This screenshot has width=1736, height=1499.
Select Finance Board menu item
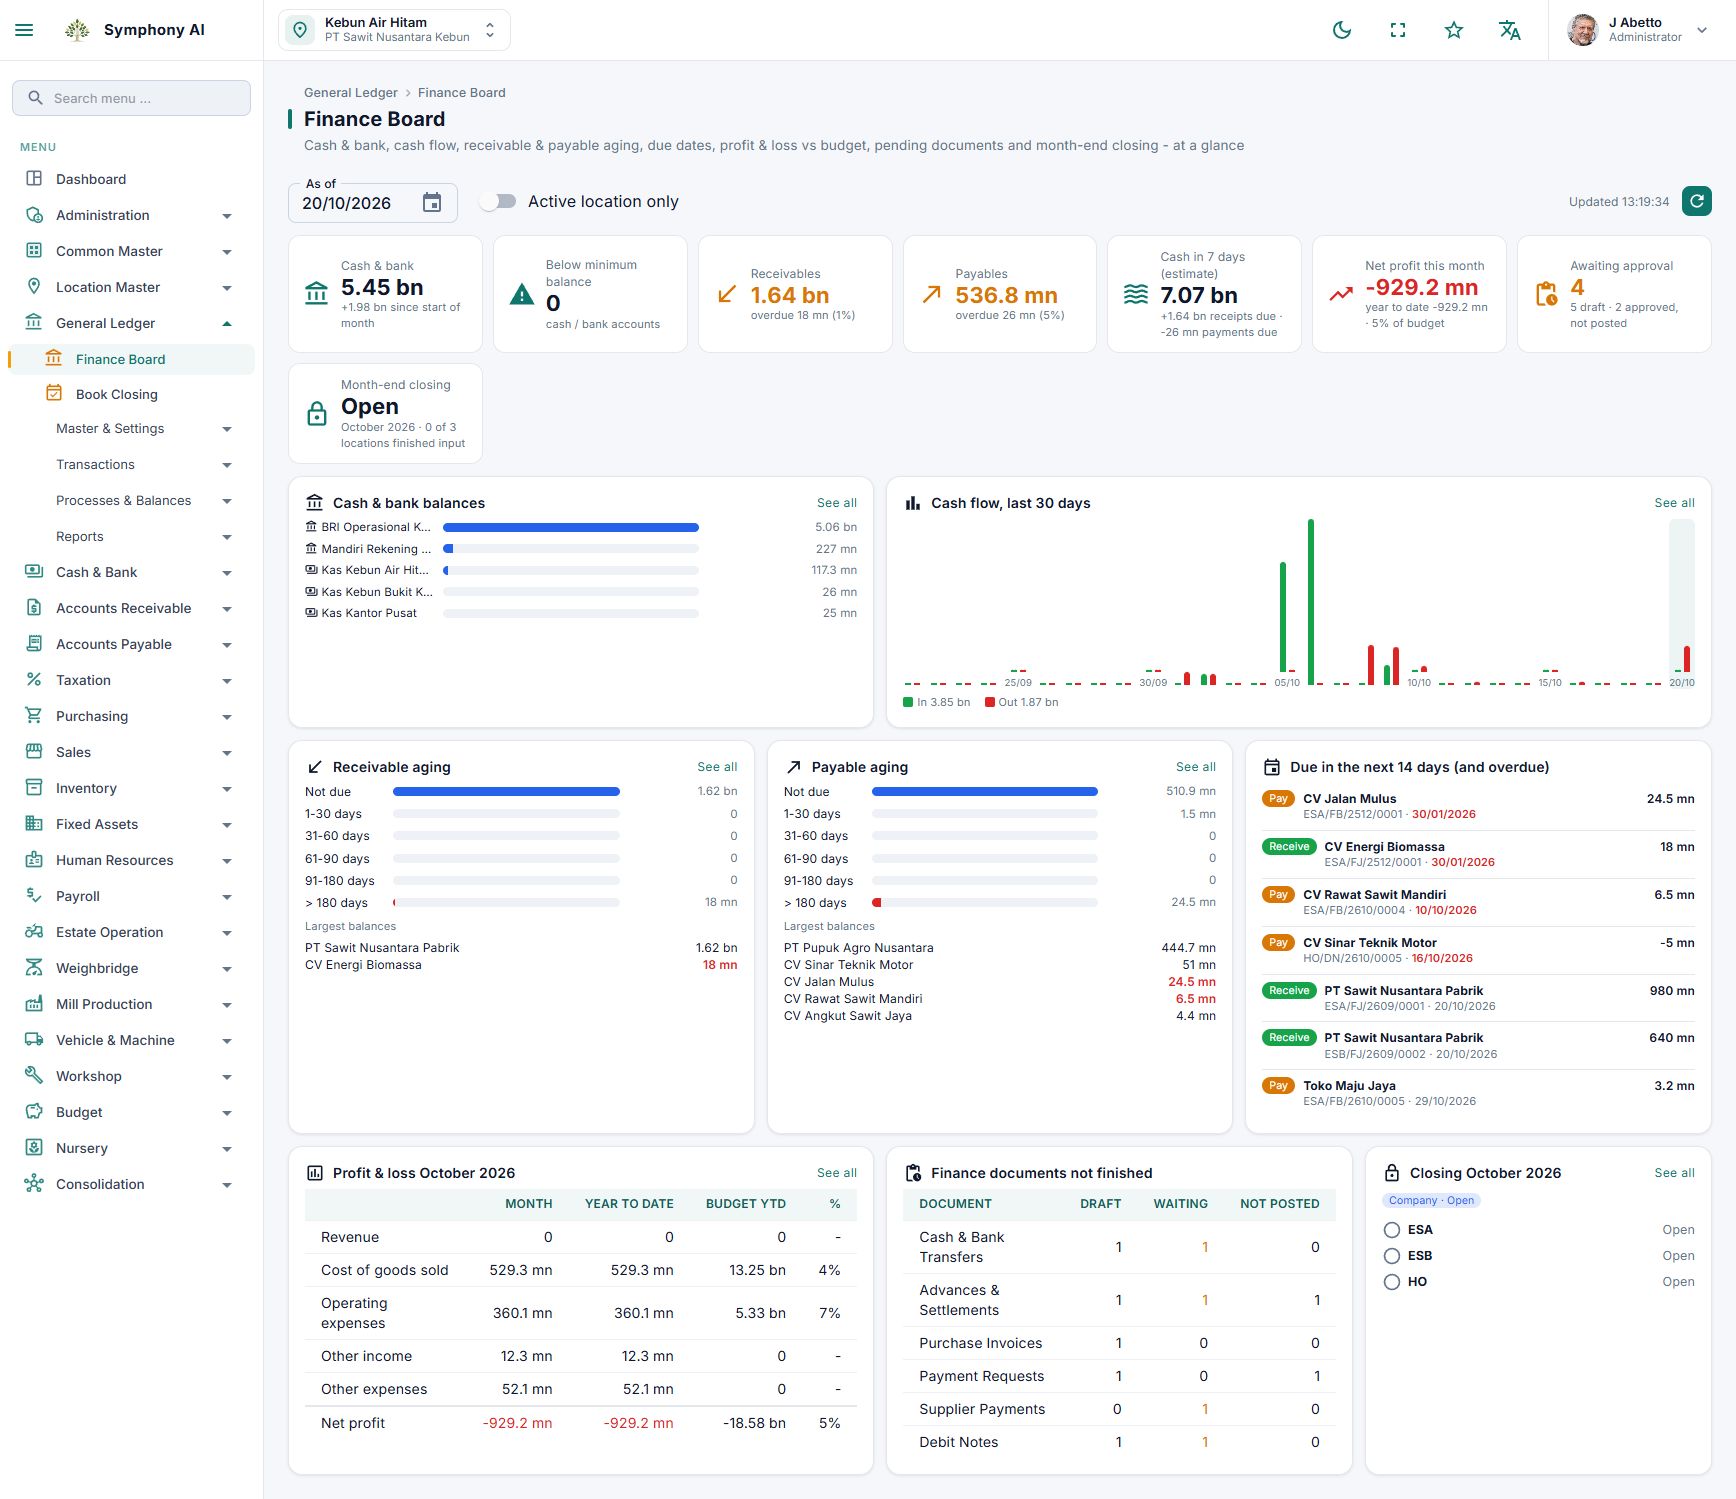click(x=132, y=359)
